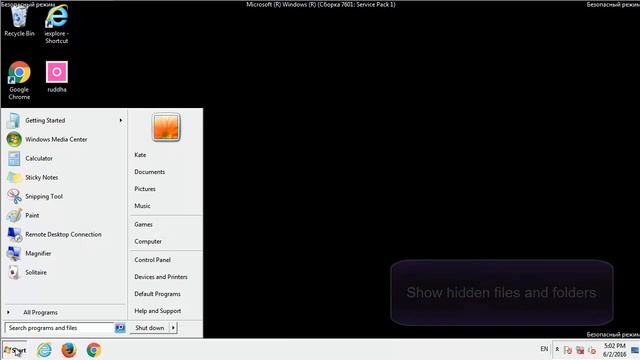Launch Chrome from the taskbar
Screen dimensions: 640x360
click(x=93, y=350)
